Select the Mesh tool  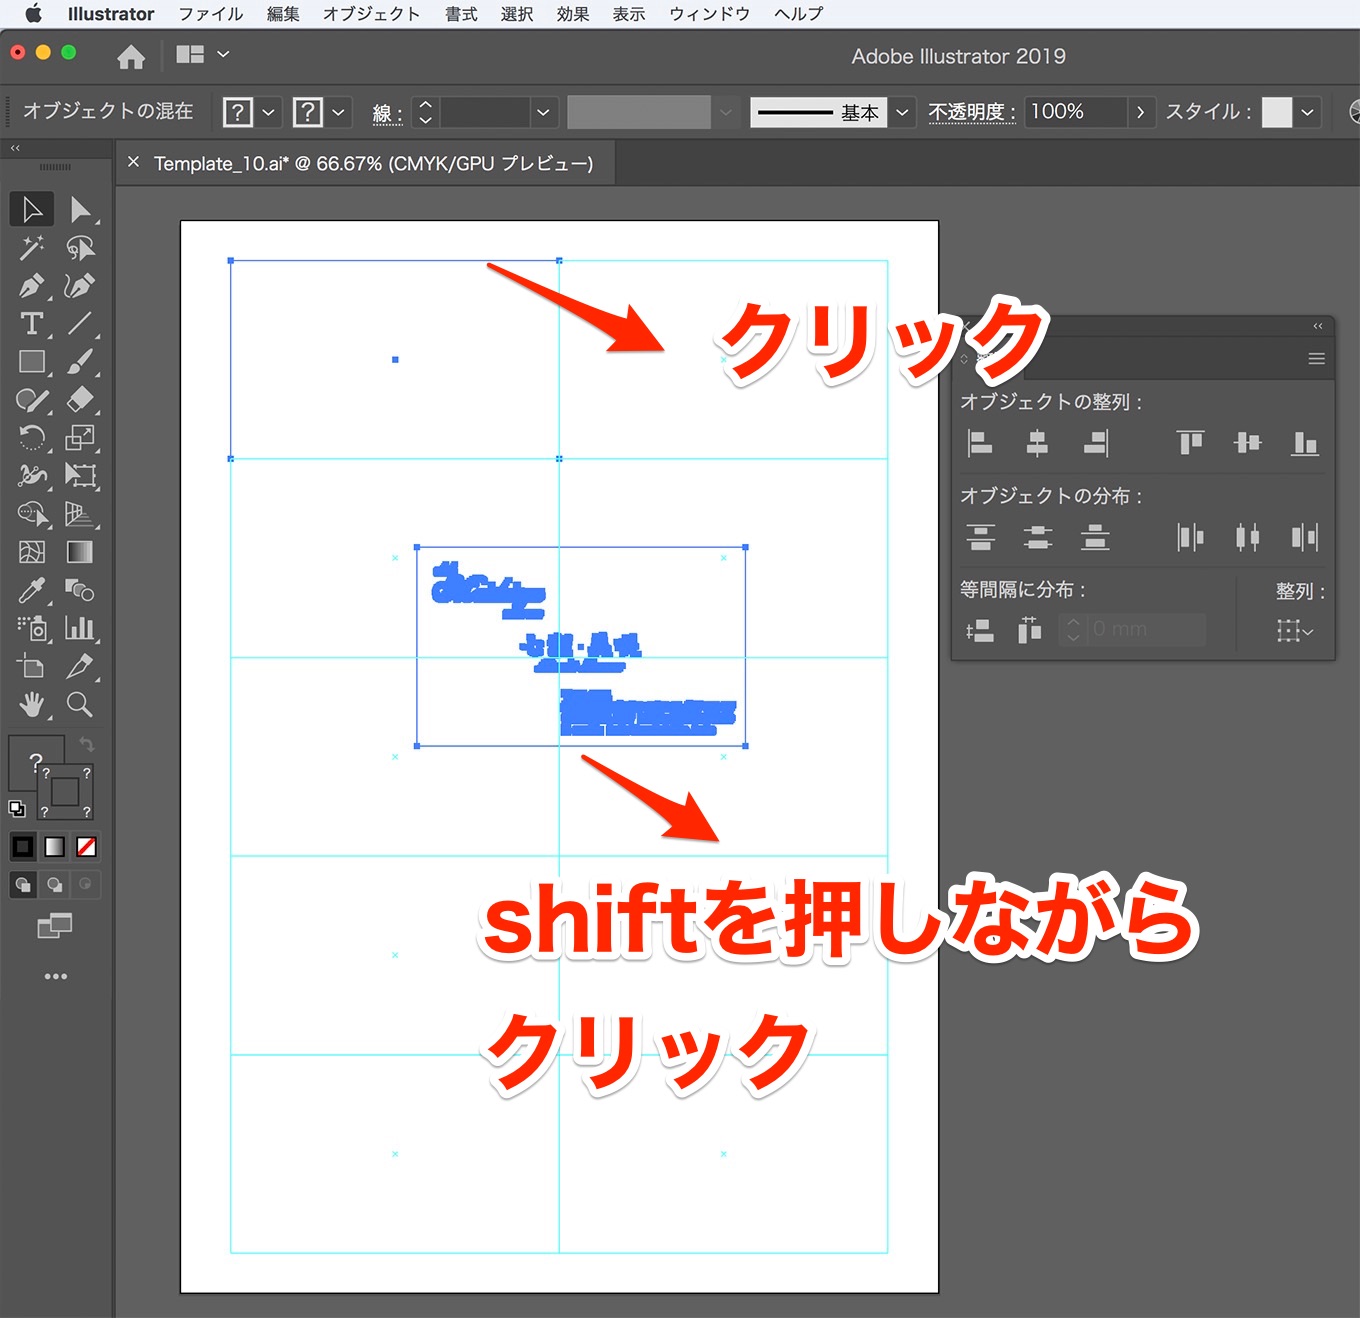[32, 552]
